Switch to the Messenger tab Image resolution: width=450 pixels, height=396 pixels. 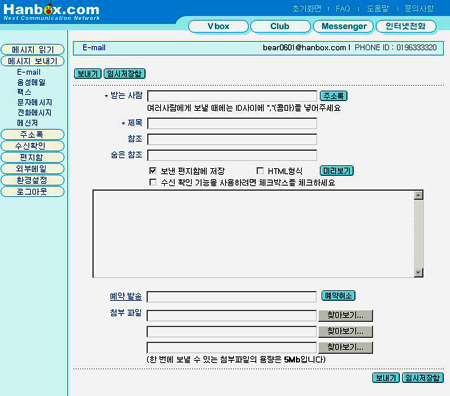pyautogui.click(x=343, y=26)
